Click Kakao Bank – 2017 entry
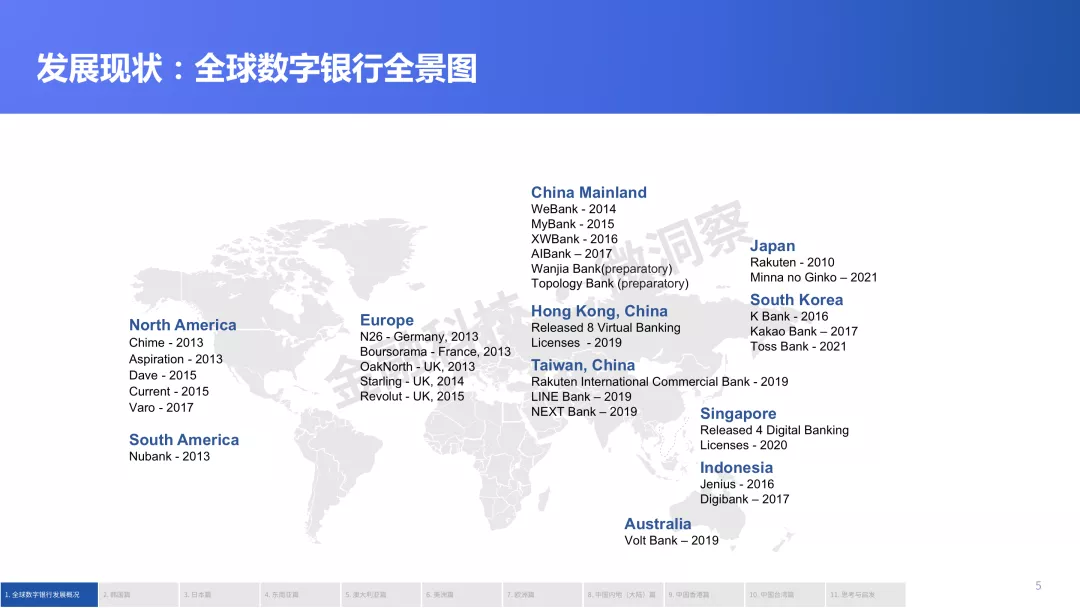 tap(804, 332)
